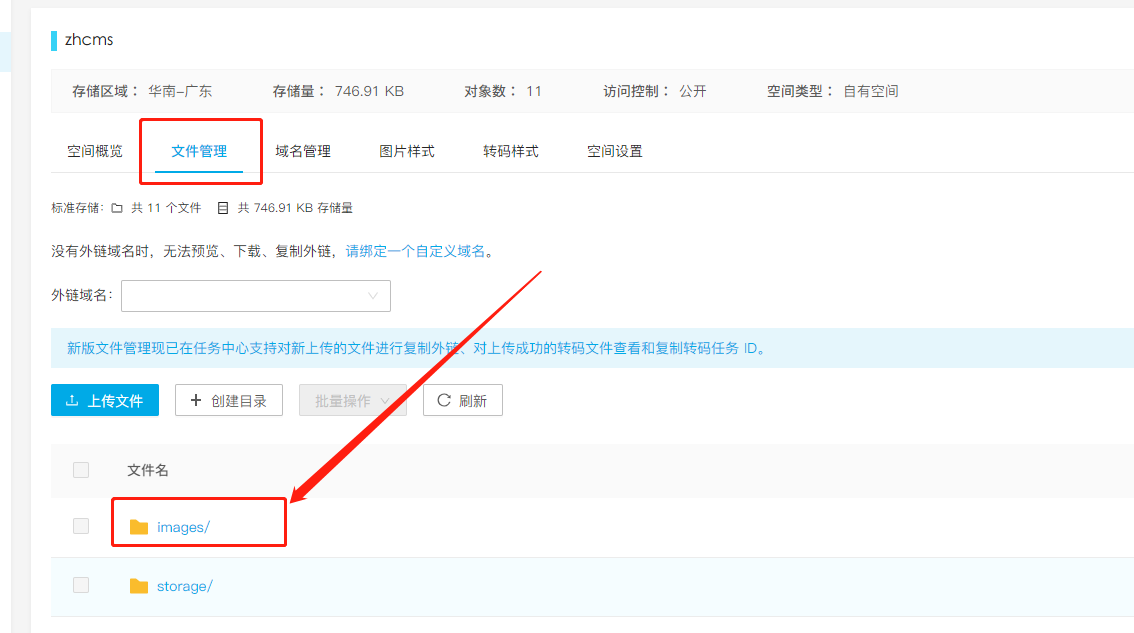Click the upload icon in 上传文件 button
This screenshot has width=1134, height=633.
[x=72, y=401]
